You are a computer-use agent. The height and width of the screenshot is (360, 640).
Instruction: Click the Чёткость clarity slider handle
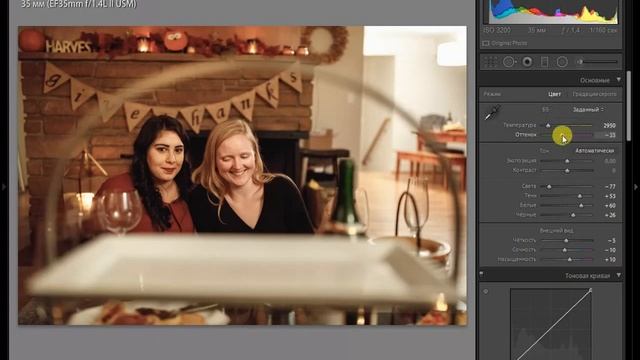click(566, 240)
